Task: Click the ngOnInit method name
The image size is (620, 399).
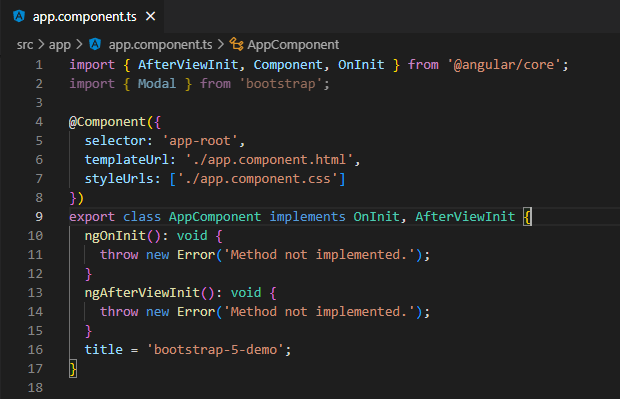Action: pyautogui.click(x=115, y=236)
